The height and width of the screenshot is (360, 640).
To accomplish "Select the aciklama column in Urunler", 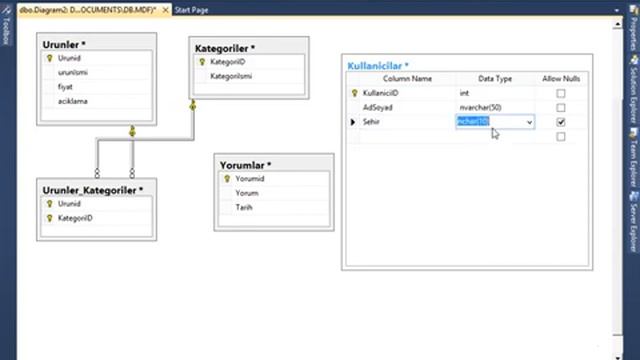I will point(73,101).
